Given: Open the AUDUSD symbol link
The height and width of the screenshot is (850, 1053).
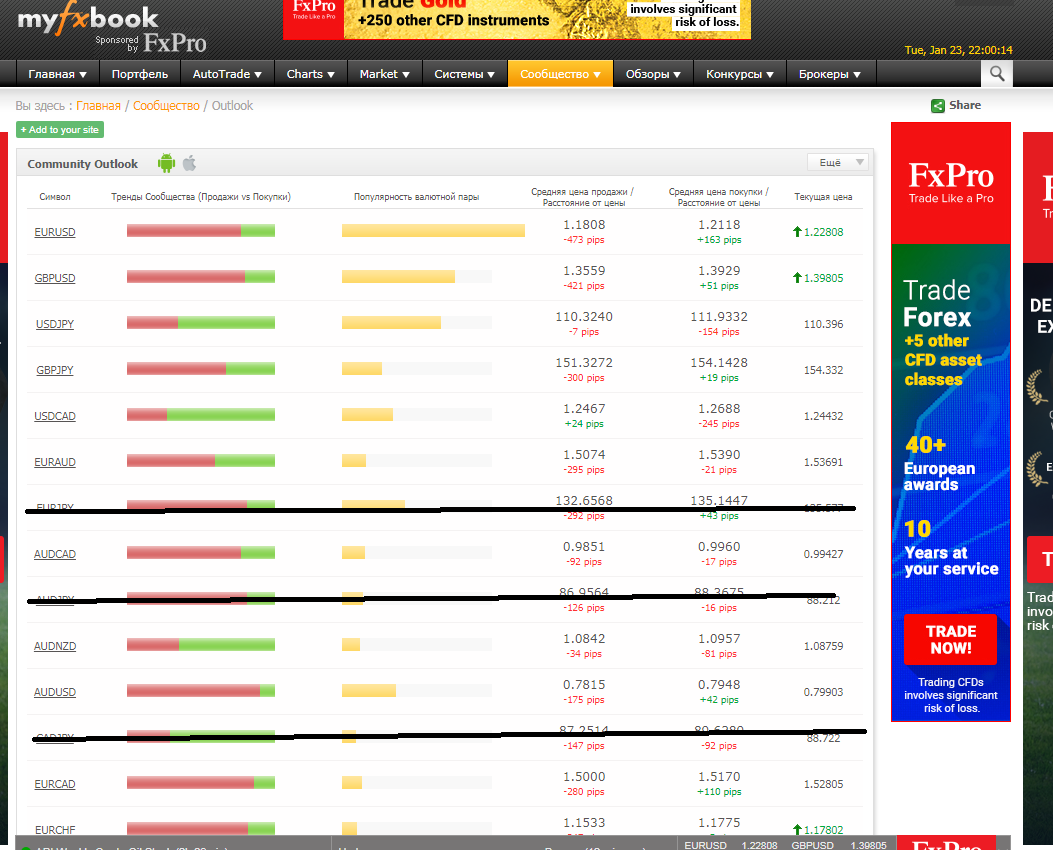Looking at the screenshot, I should pyautogui.click(x=55, y=692).
